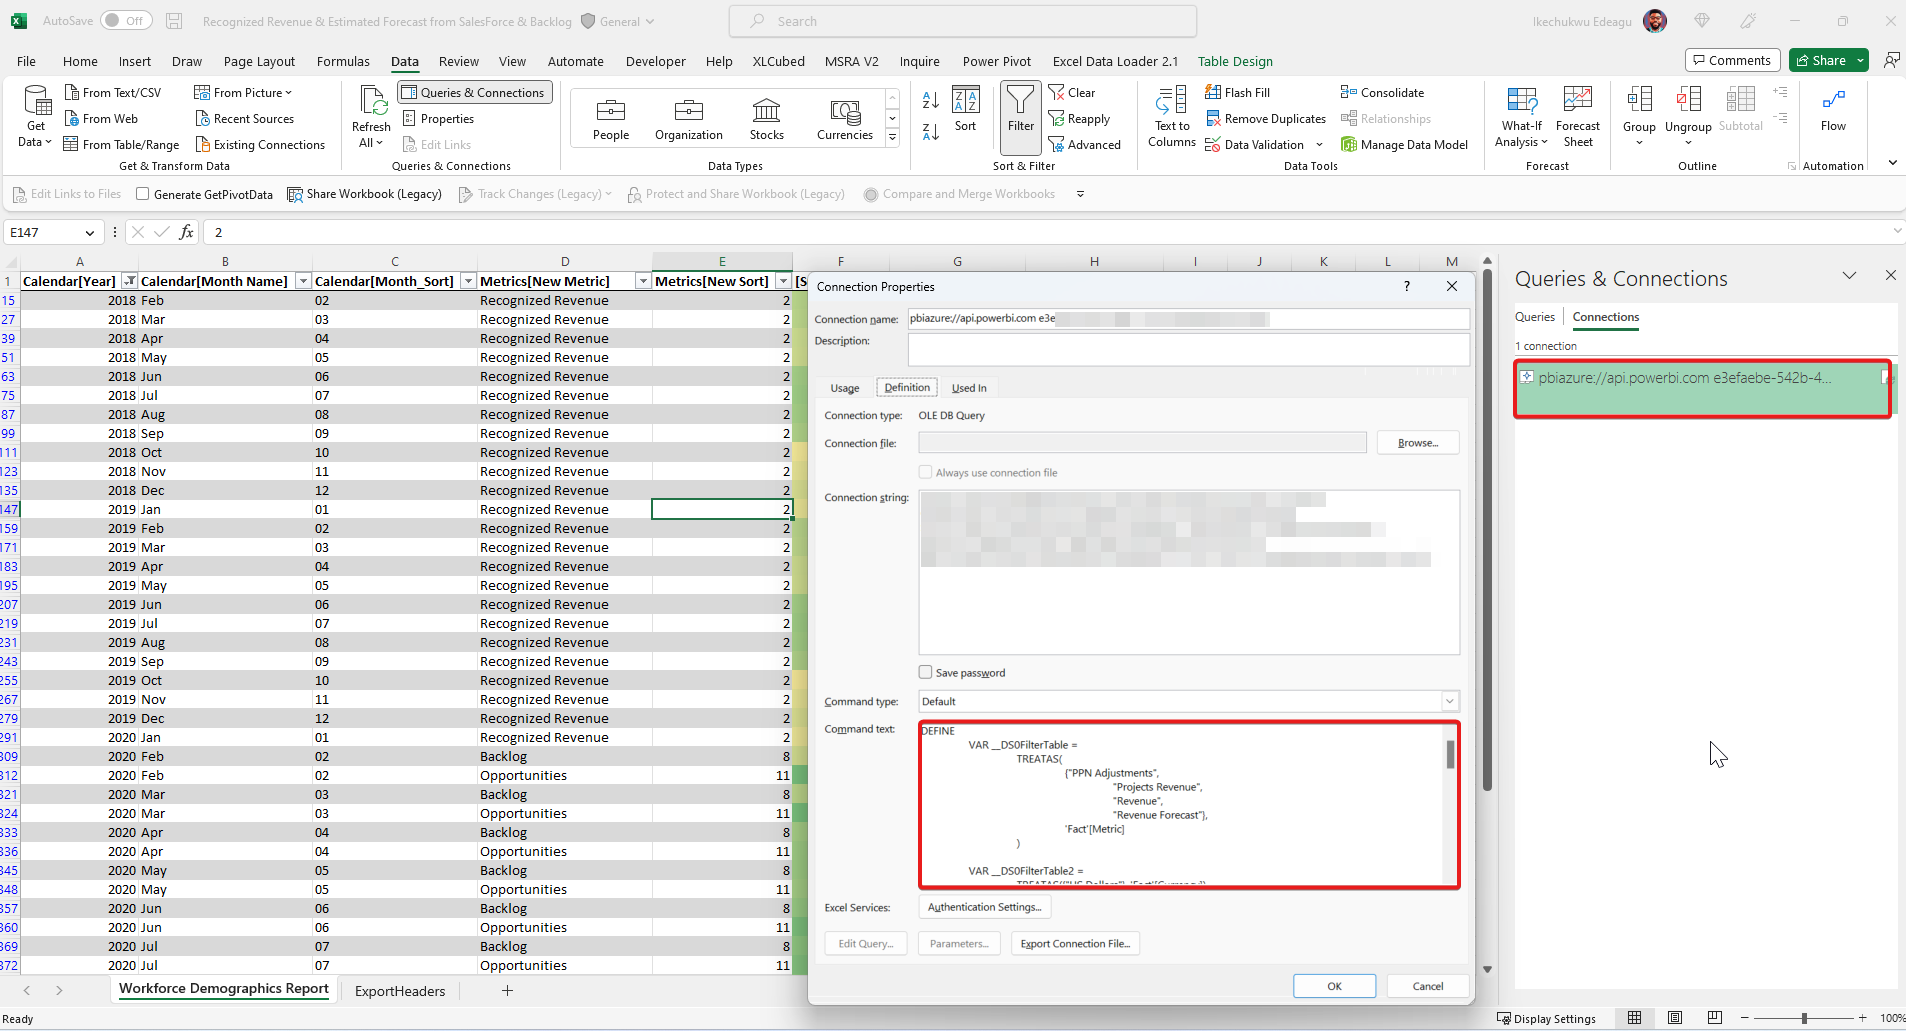Open the ExportHeaders sheet tab
The height and width of the screenshot is (1031, 1906).
point(400,991)
